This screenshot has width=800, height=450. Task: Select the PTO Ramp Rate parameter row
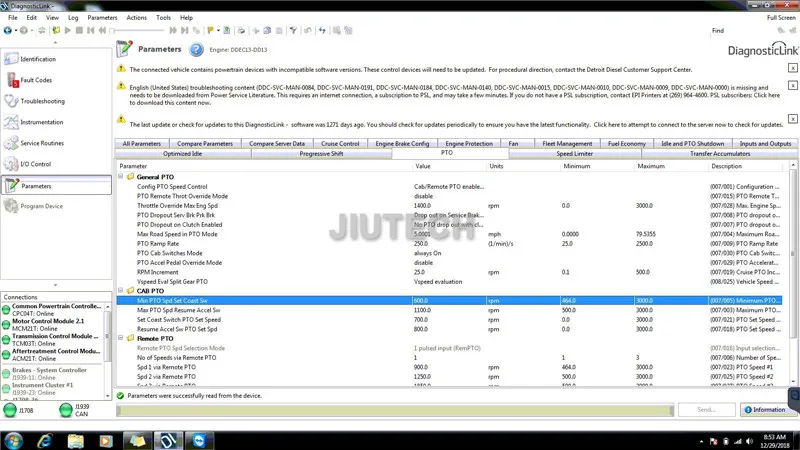[449, 244]
